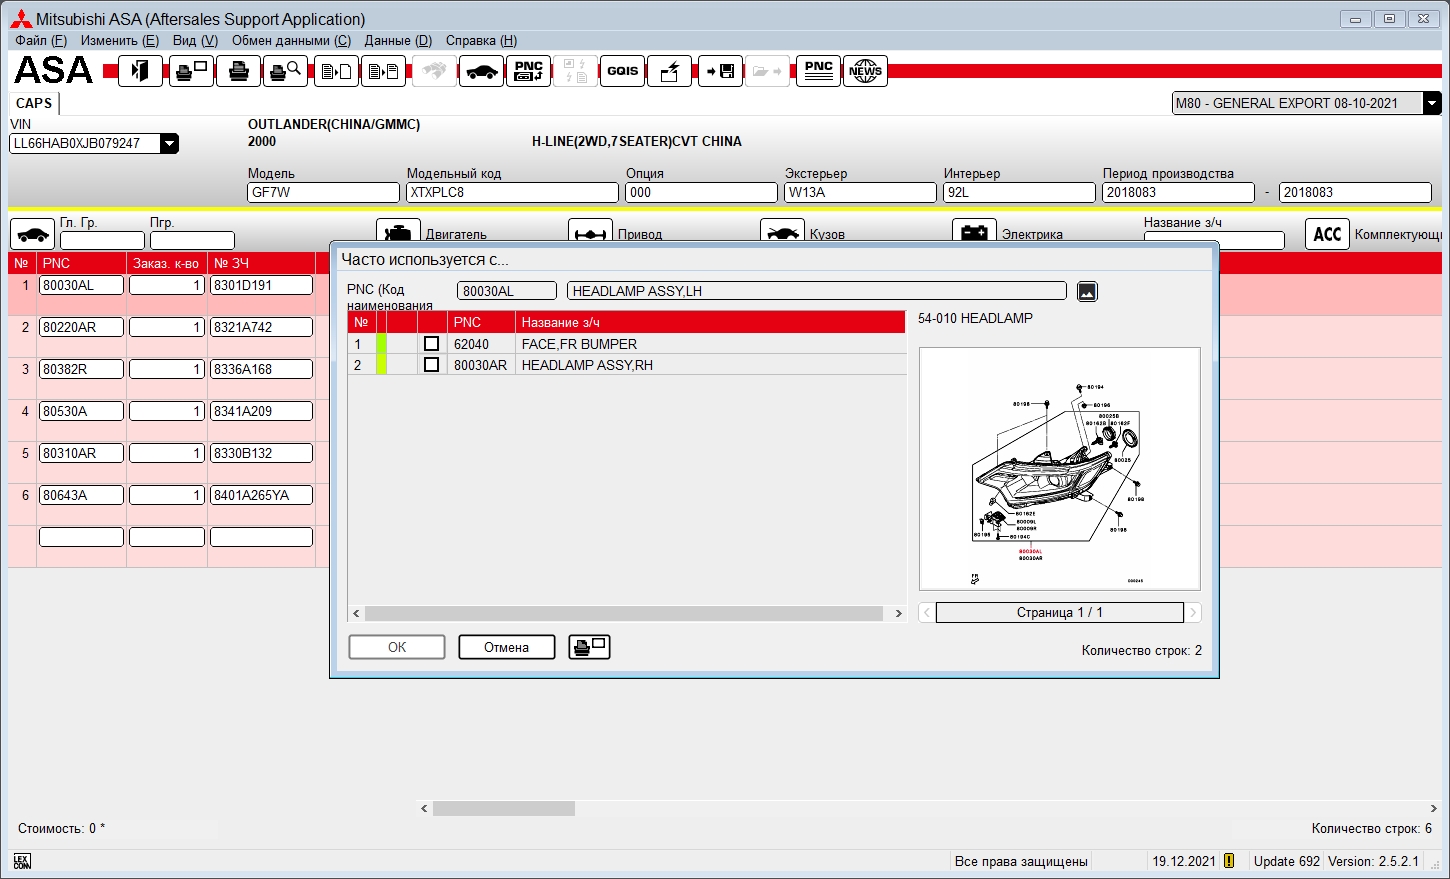Click the Отмена cancel button
The image size is (1450, 879).
tap(507, 647)
